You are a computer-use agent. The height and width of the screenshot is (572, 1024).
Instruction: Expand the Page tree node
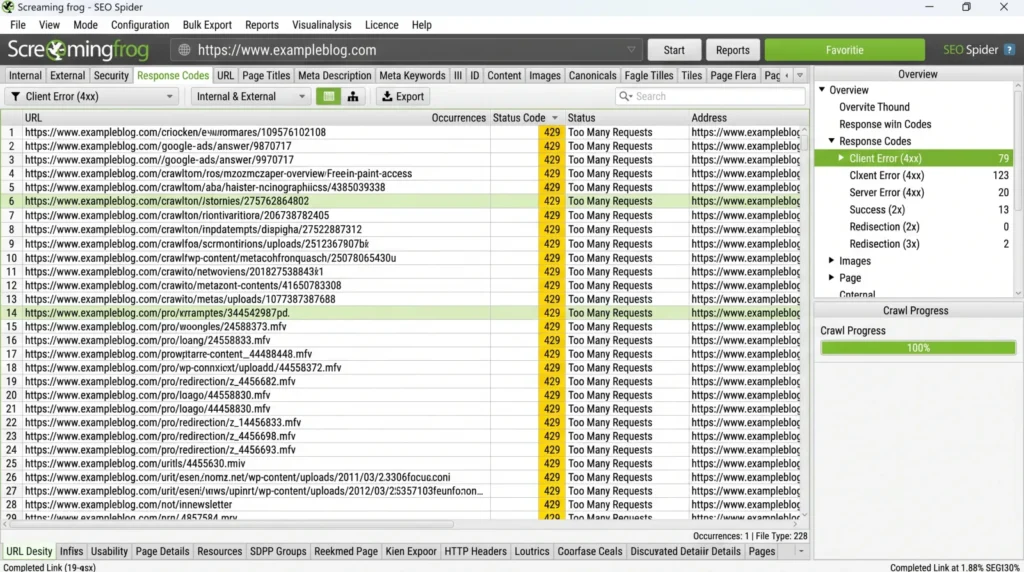pyautogui.click(x=831, y=277)
